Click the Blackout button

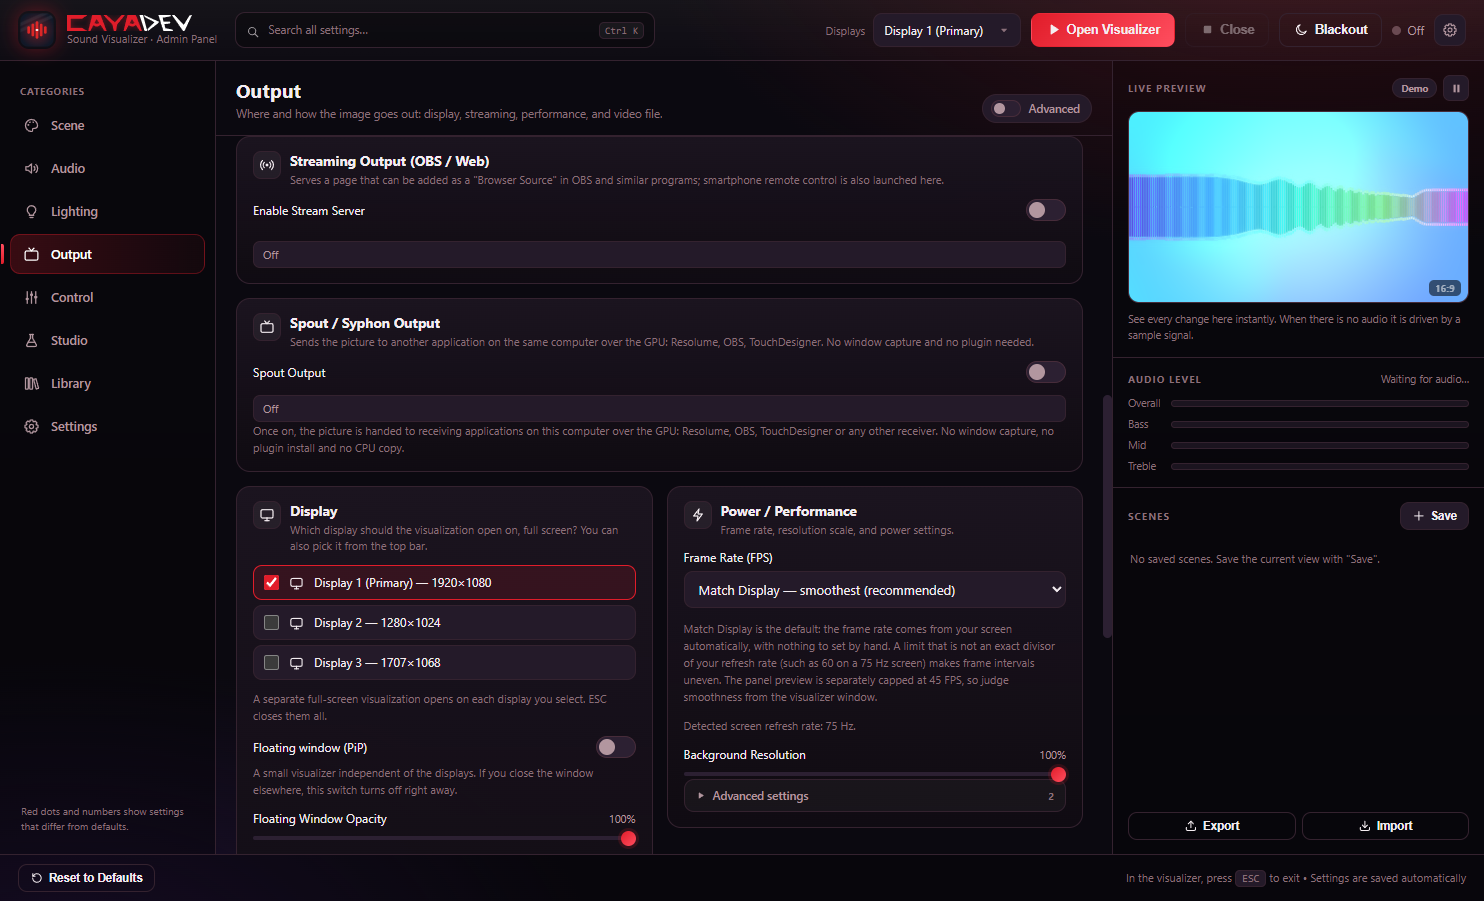1330,30
